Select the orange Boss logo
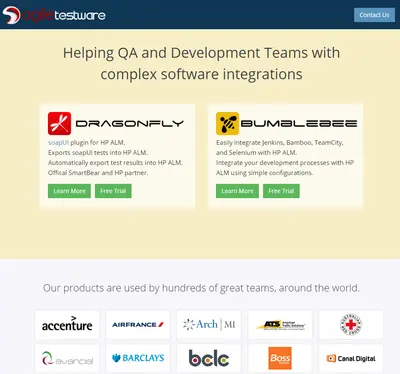 pyautogui.click(x=280, y=359)
